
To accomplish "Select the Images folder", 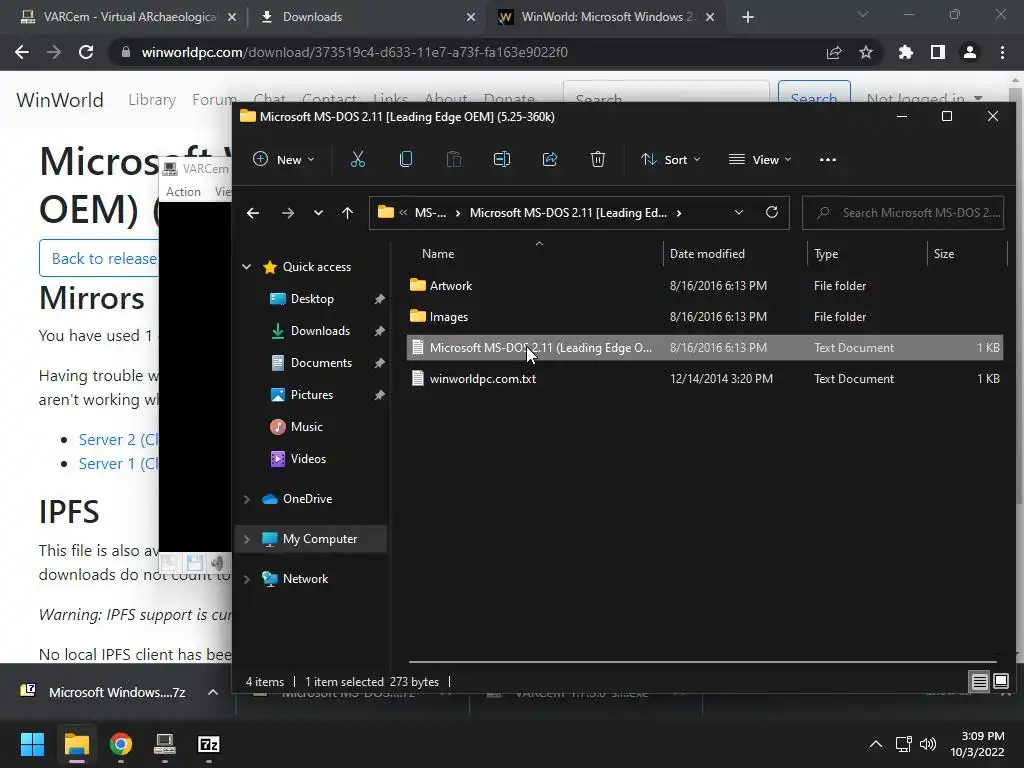I will tap(705, 317).
